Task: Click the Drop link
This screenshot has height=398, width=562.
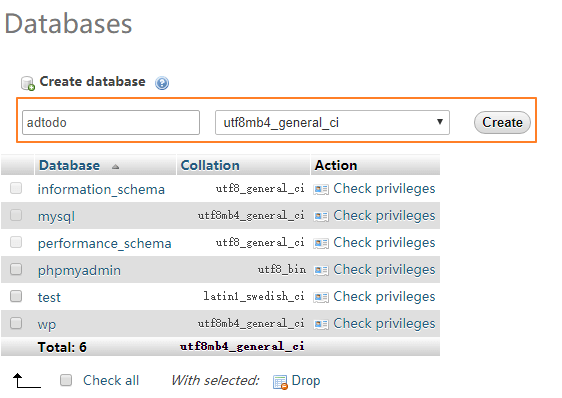Action: (x=306, y=380)
